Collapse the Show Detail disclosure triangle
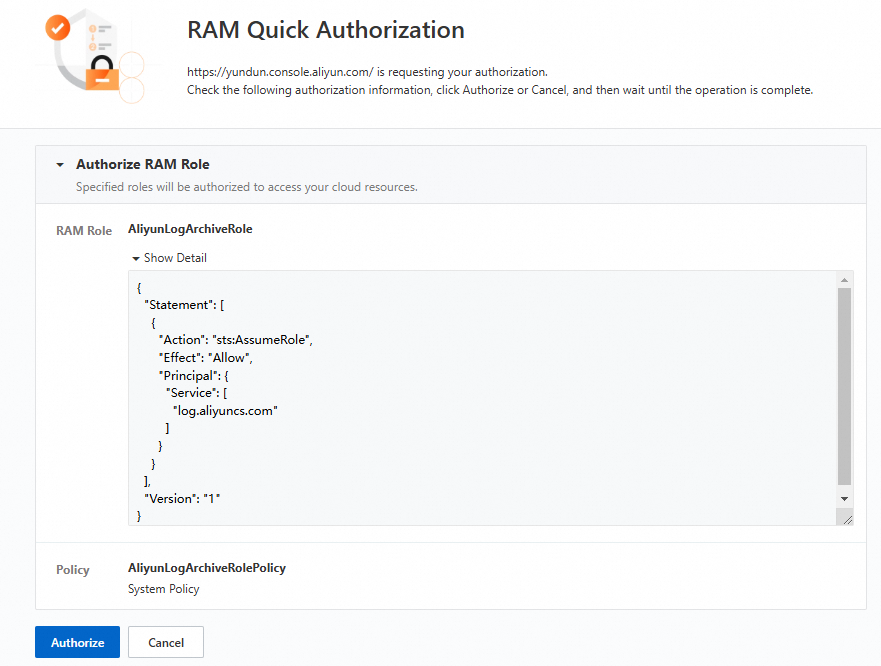The image size is (881, 666). click(x=135, y=259)
